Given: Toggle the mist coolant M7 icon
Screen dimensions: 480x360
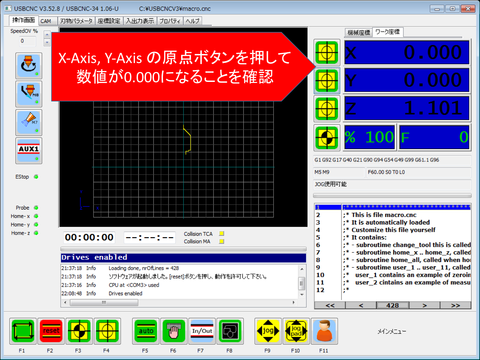Looking at the screenshot, I should coord(29,122).
